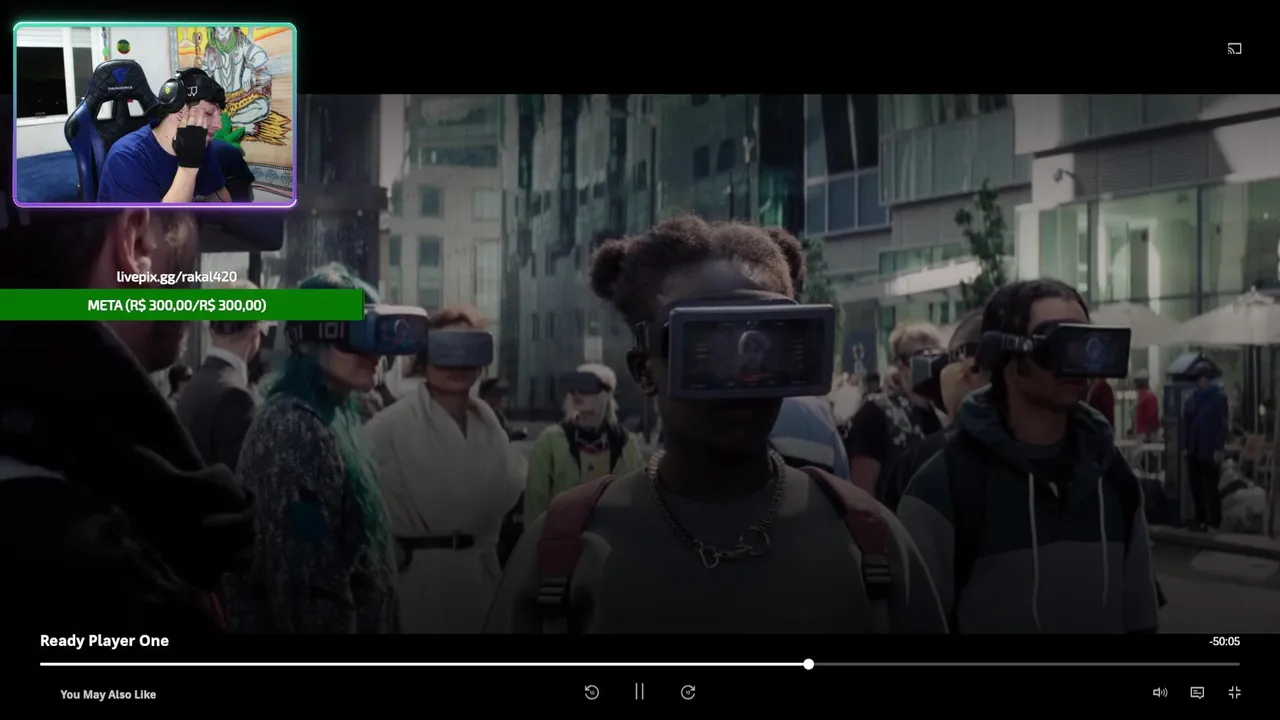1280x720 pixels.
Task: Click the remaining time -50:05
Action: tap(1224, 642)
